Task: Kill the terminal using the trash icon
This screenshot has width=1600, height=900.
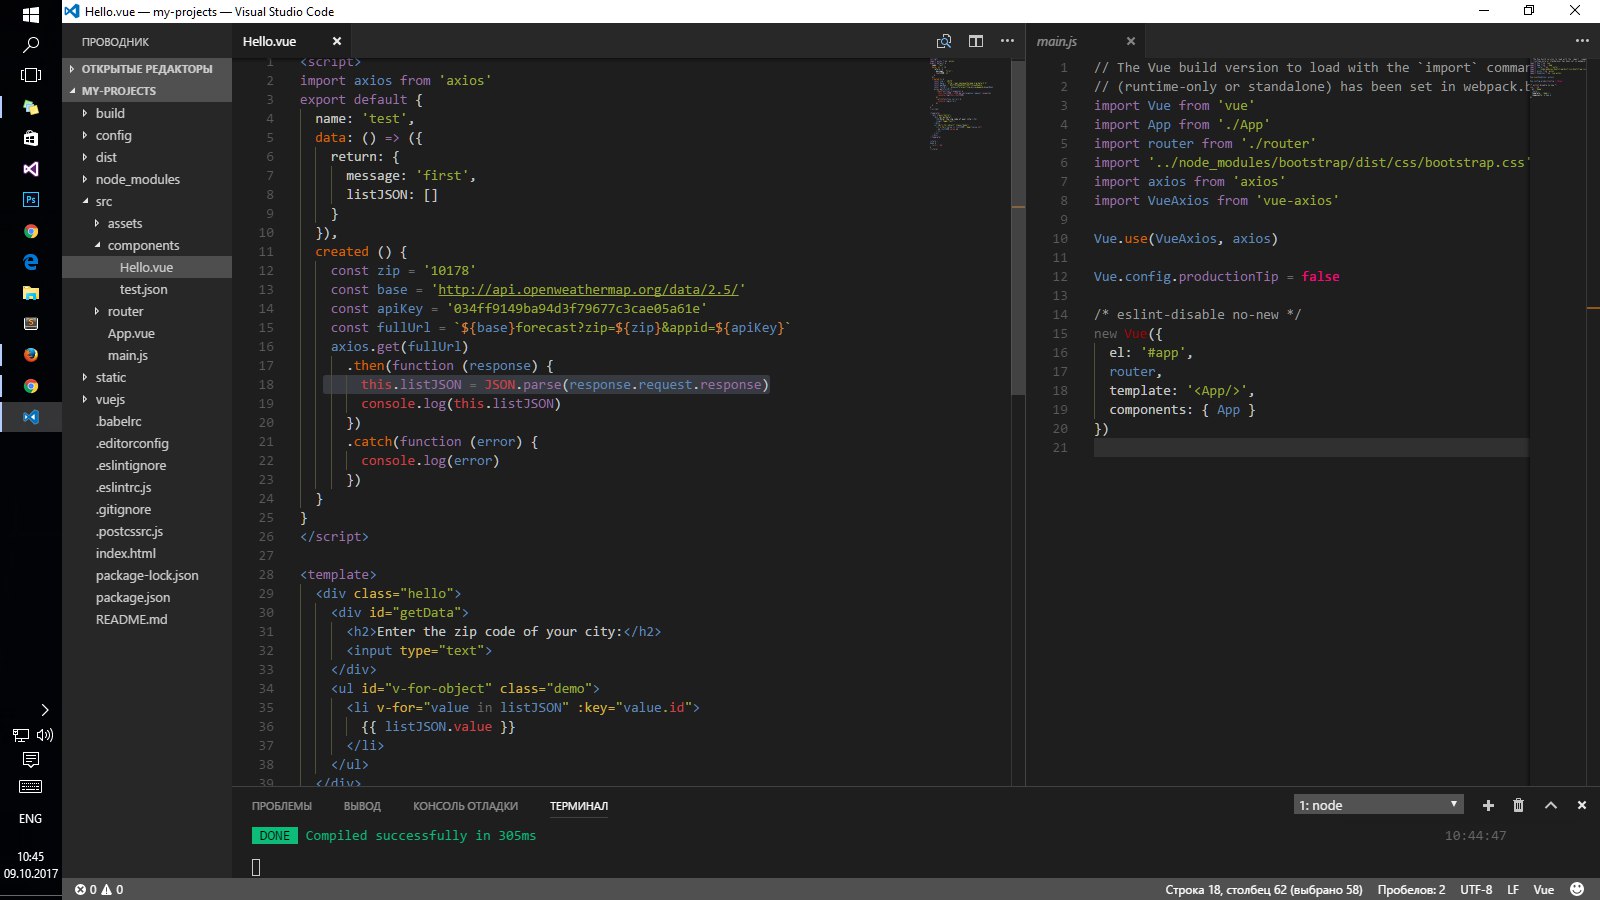Action: (1518, 805)
